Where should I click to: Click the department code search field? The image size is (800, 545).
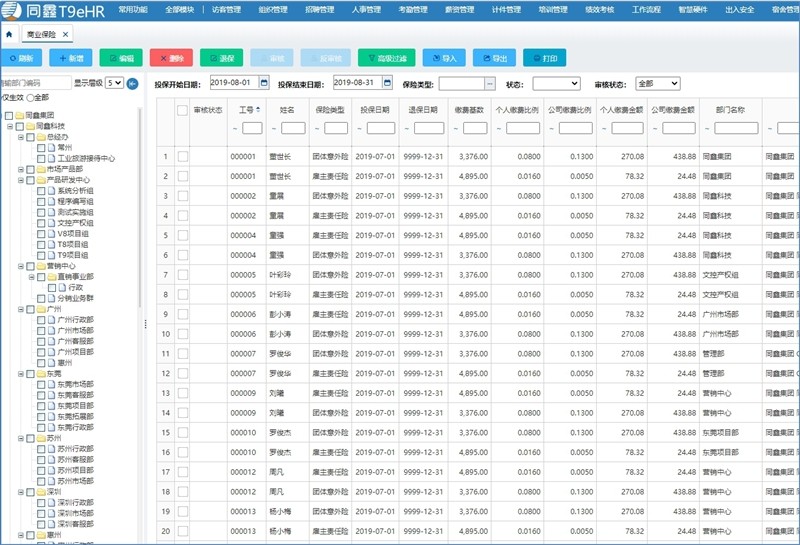tap(35, 83)
